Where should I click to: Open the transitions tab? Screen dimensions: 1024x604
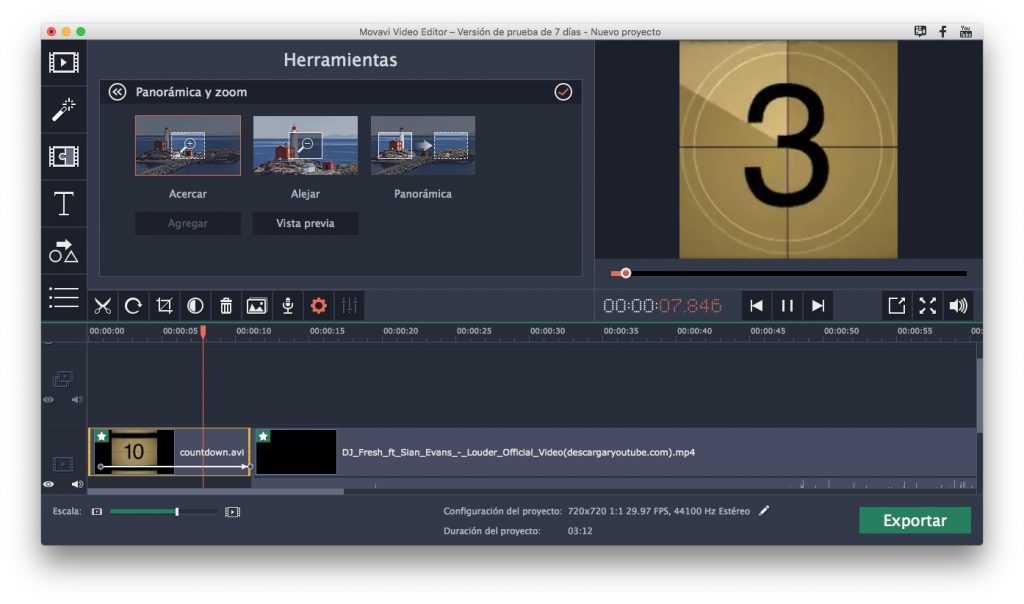(63, 157)
